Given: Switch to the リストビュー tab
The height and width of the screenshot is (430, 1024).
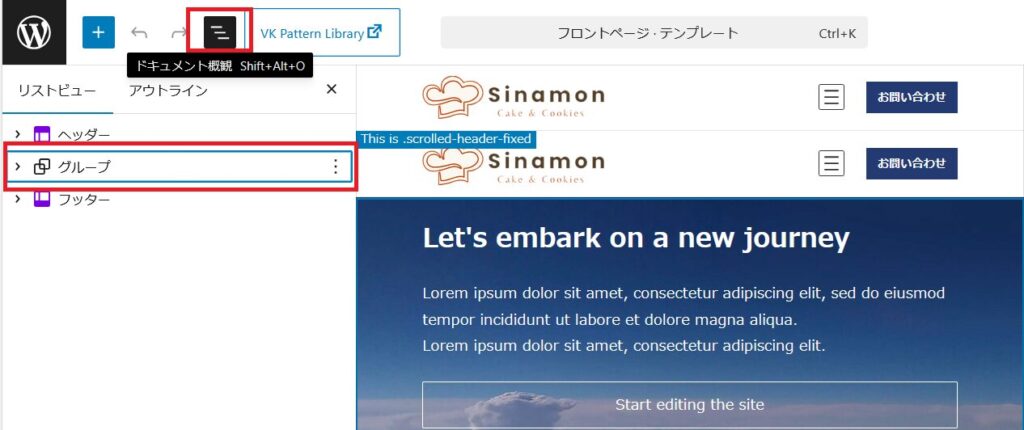Looking at the screenshot, I should (56, 90).
